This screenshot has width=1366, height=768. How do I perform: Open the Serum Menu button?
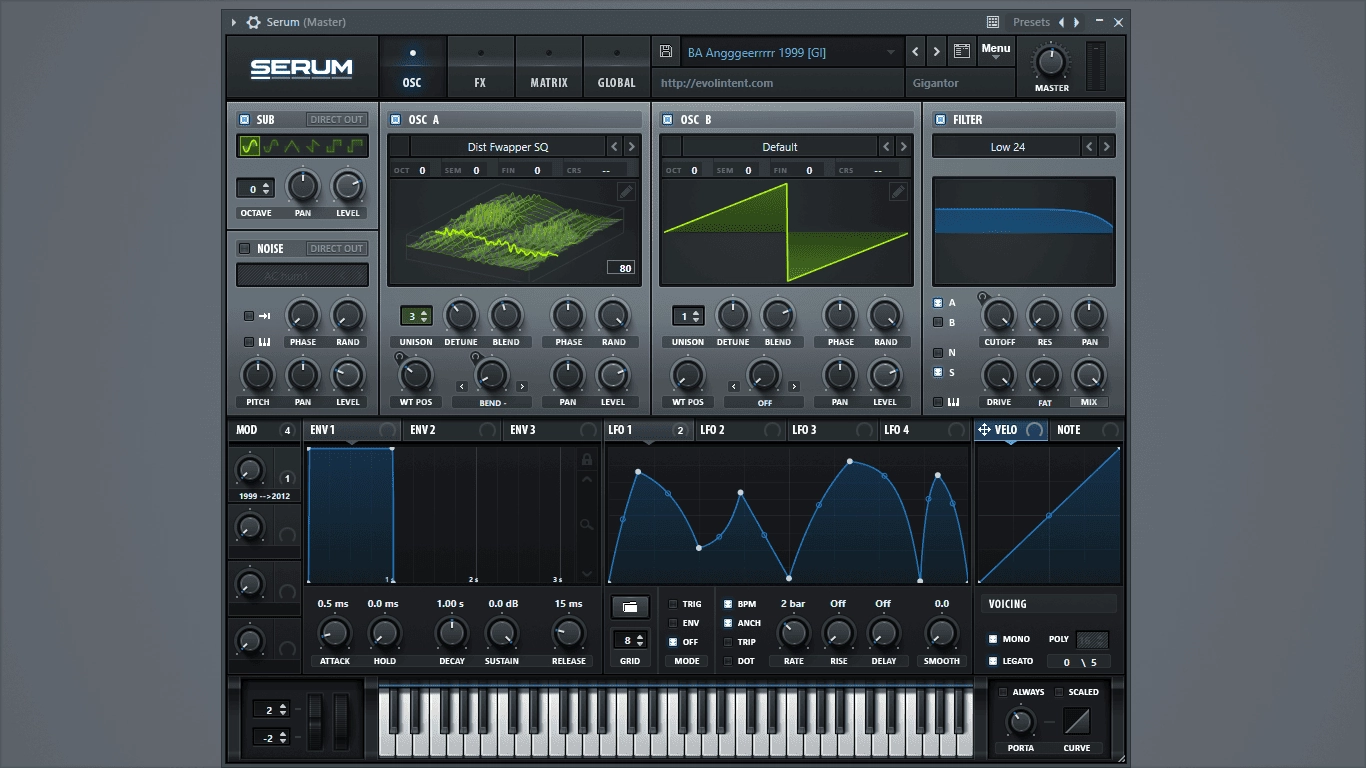pyautogui.click(x=996, y=52)
